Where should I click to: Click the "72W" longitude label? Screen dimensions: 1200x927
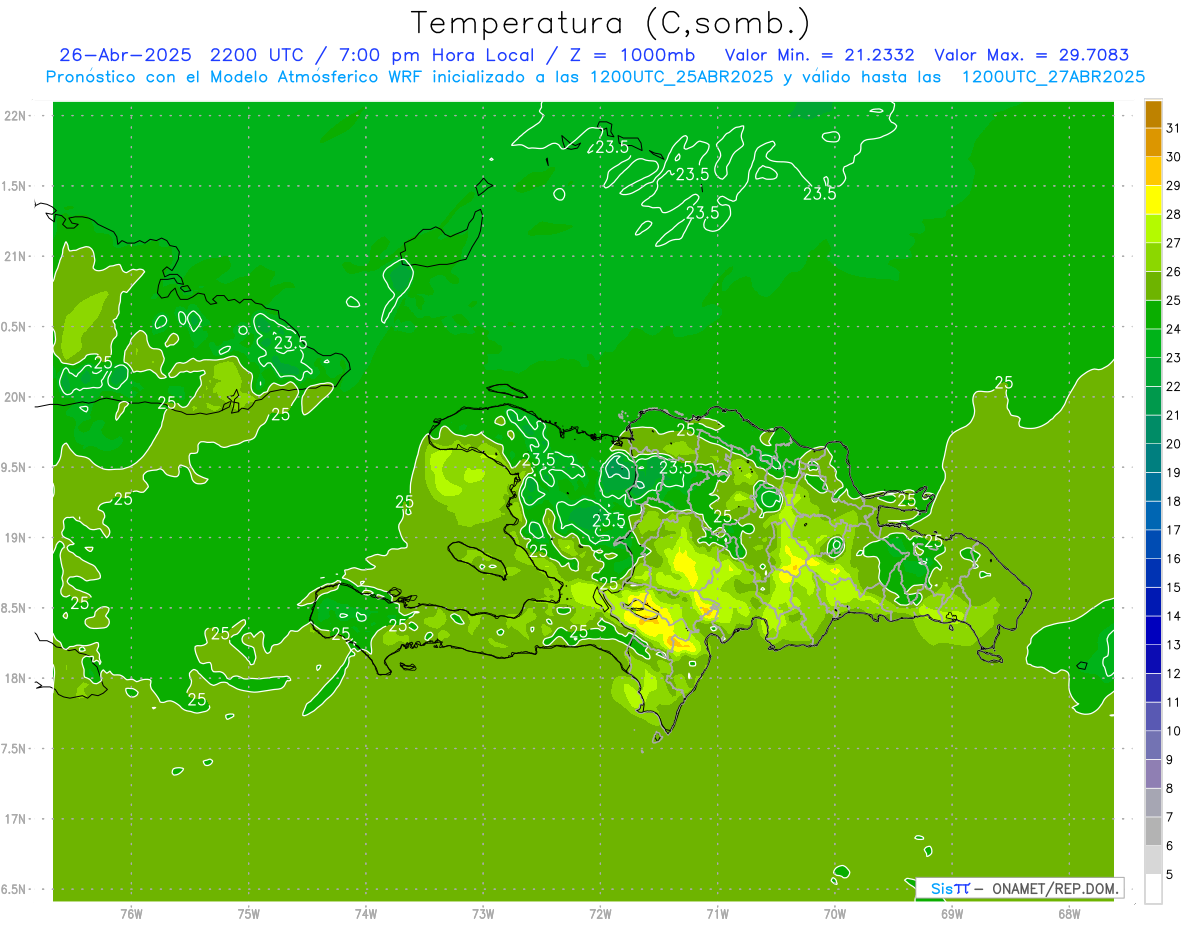point(600,913)
